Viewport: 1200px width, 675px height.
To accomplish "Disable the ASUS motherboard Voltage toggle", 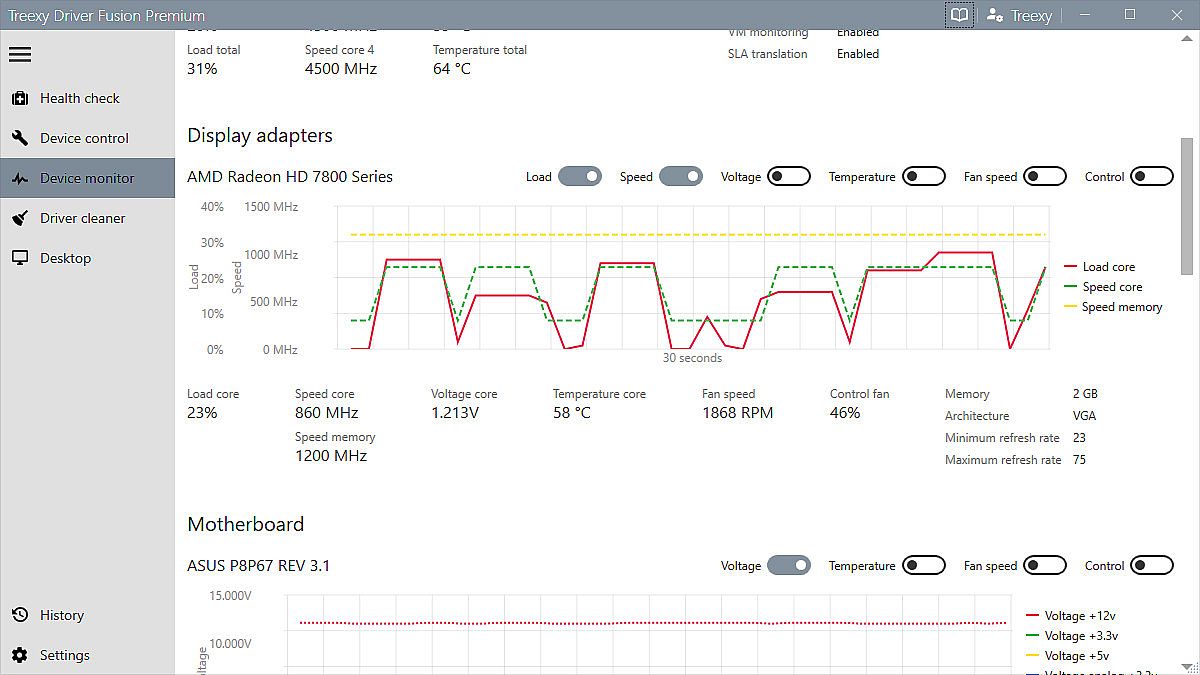I will (789, 566).
